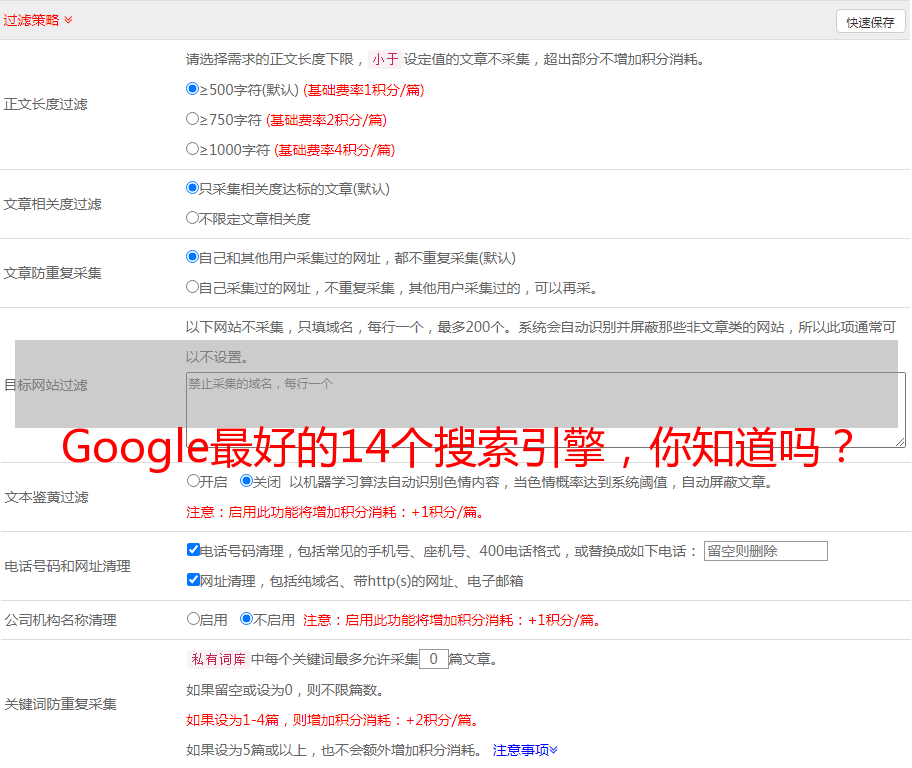Click the 快速保存 button
The width and height of the screenshot is (912, 768).
click(870, 22)
